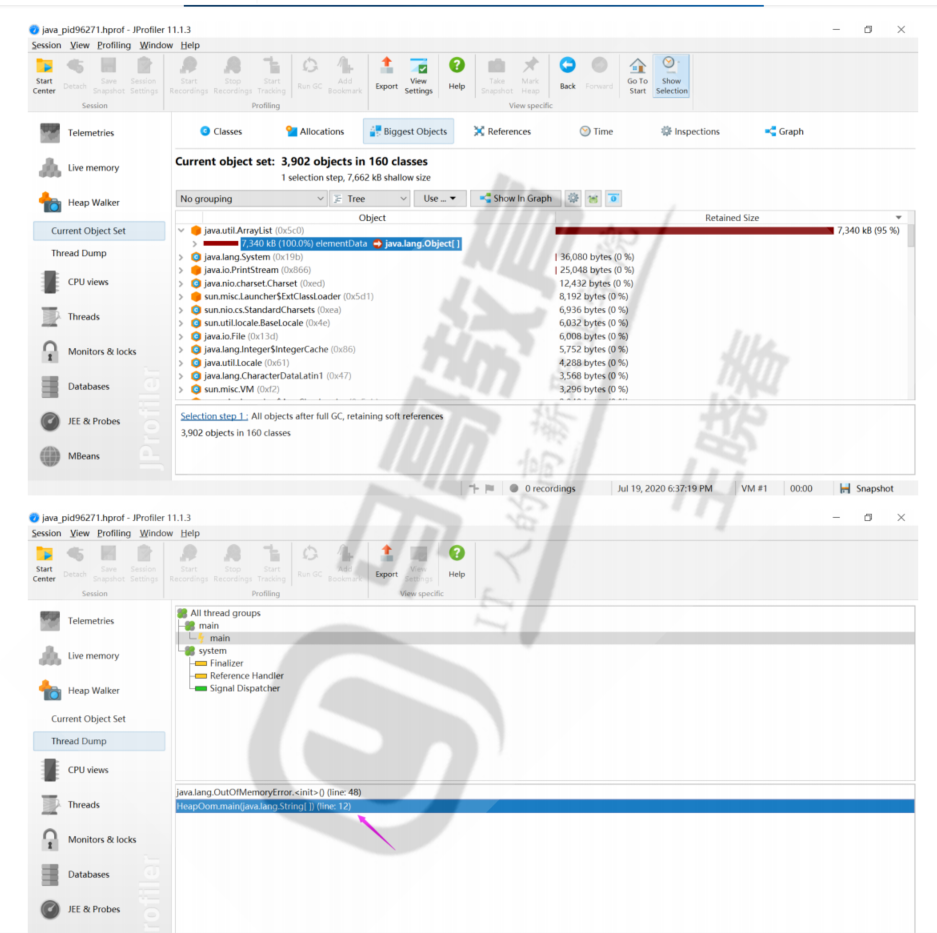Click the blue icon at the view toolbar's end
The width and height of the screenshot is (937, 933).
(614, 198)
